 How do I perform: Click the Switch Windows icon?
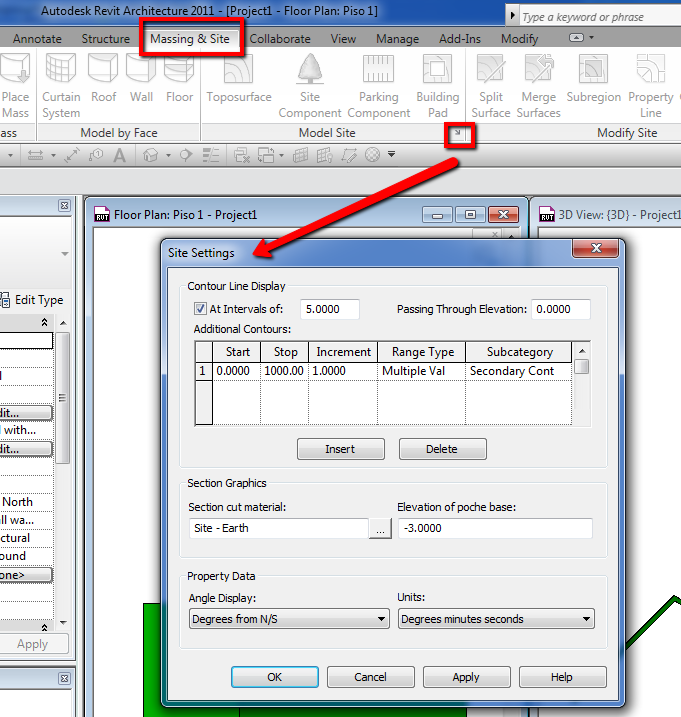(266, 155)
